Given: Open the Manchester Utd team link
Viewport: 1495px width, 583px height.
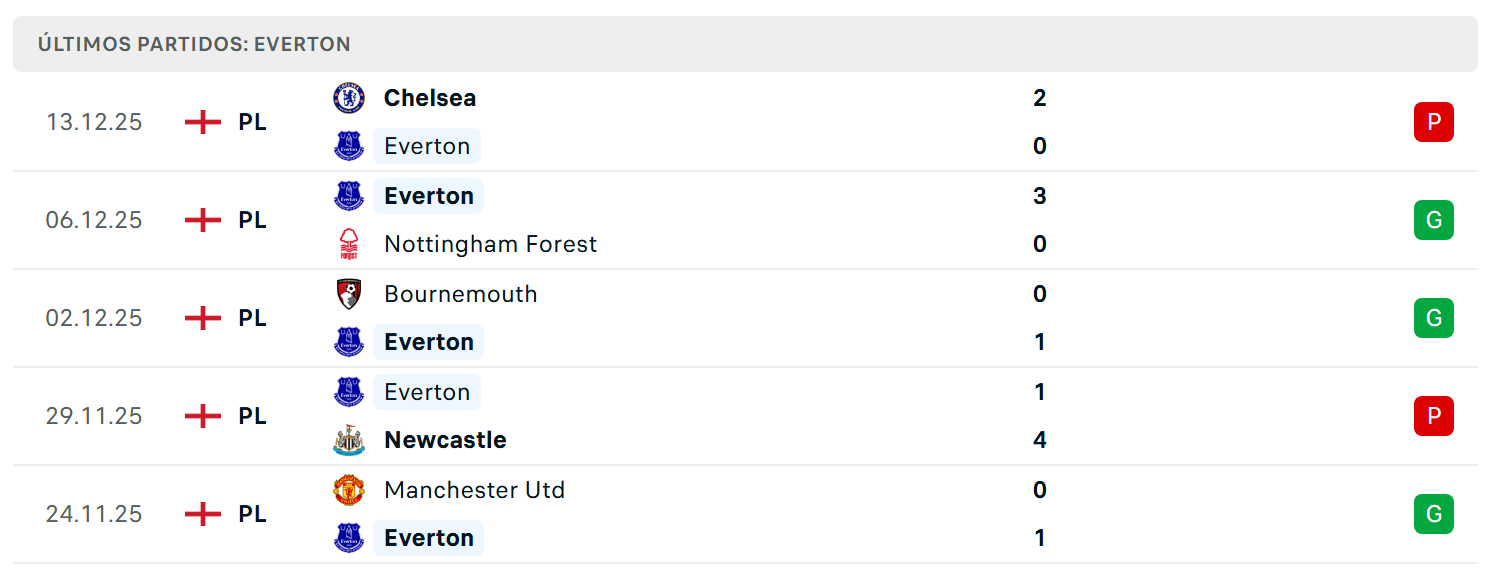Looking at the screenshot, I should click(474, 490).
